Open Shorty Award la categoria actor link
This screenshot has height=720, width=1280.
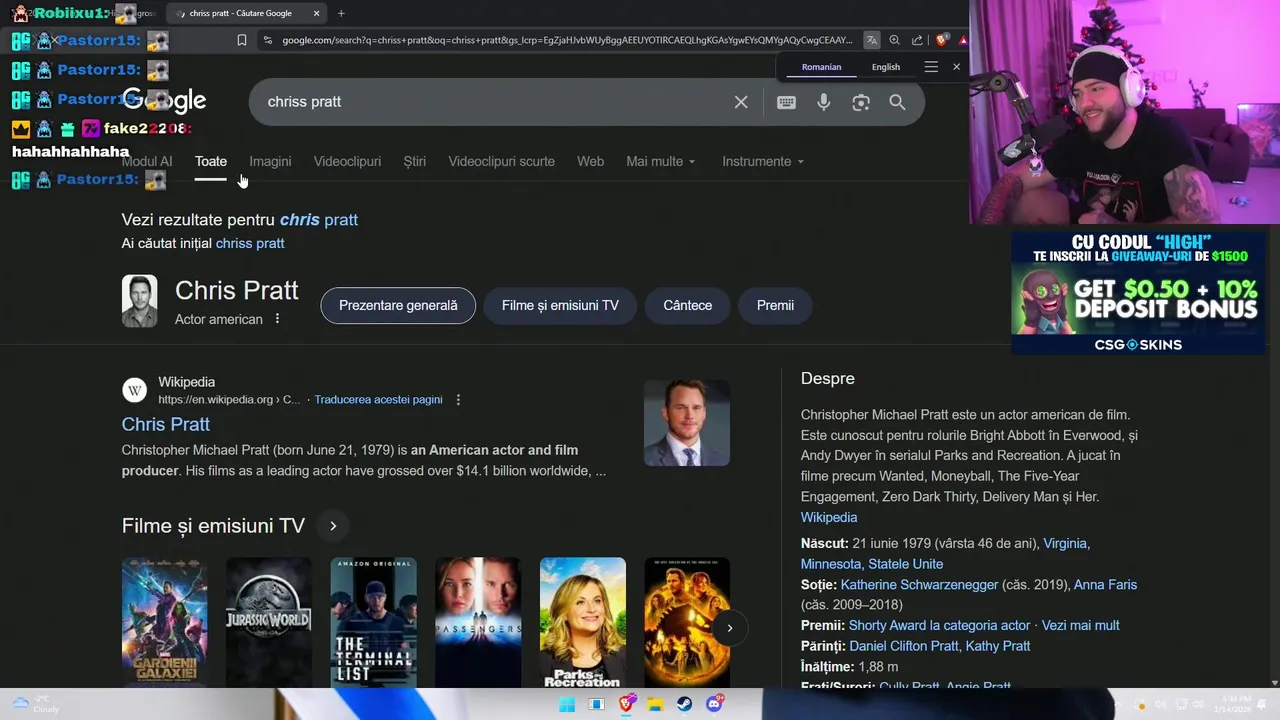939,625
